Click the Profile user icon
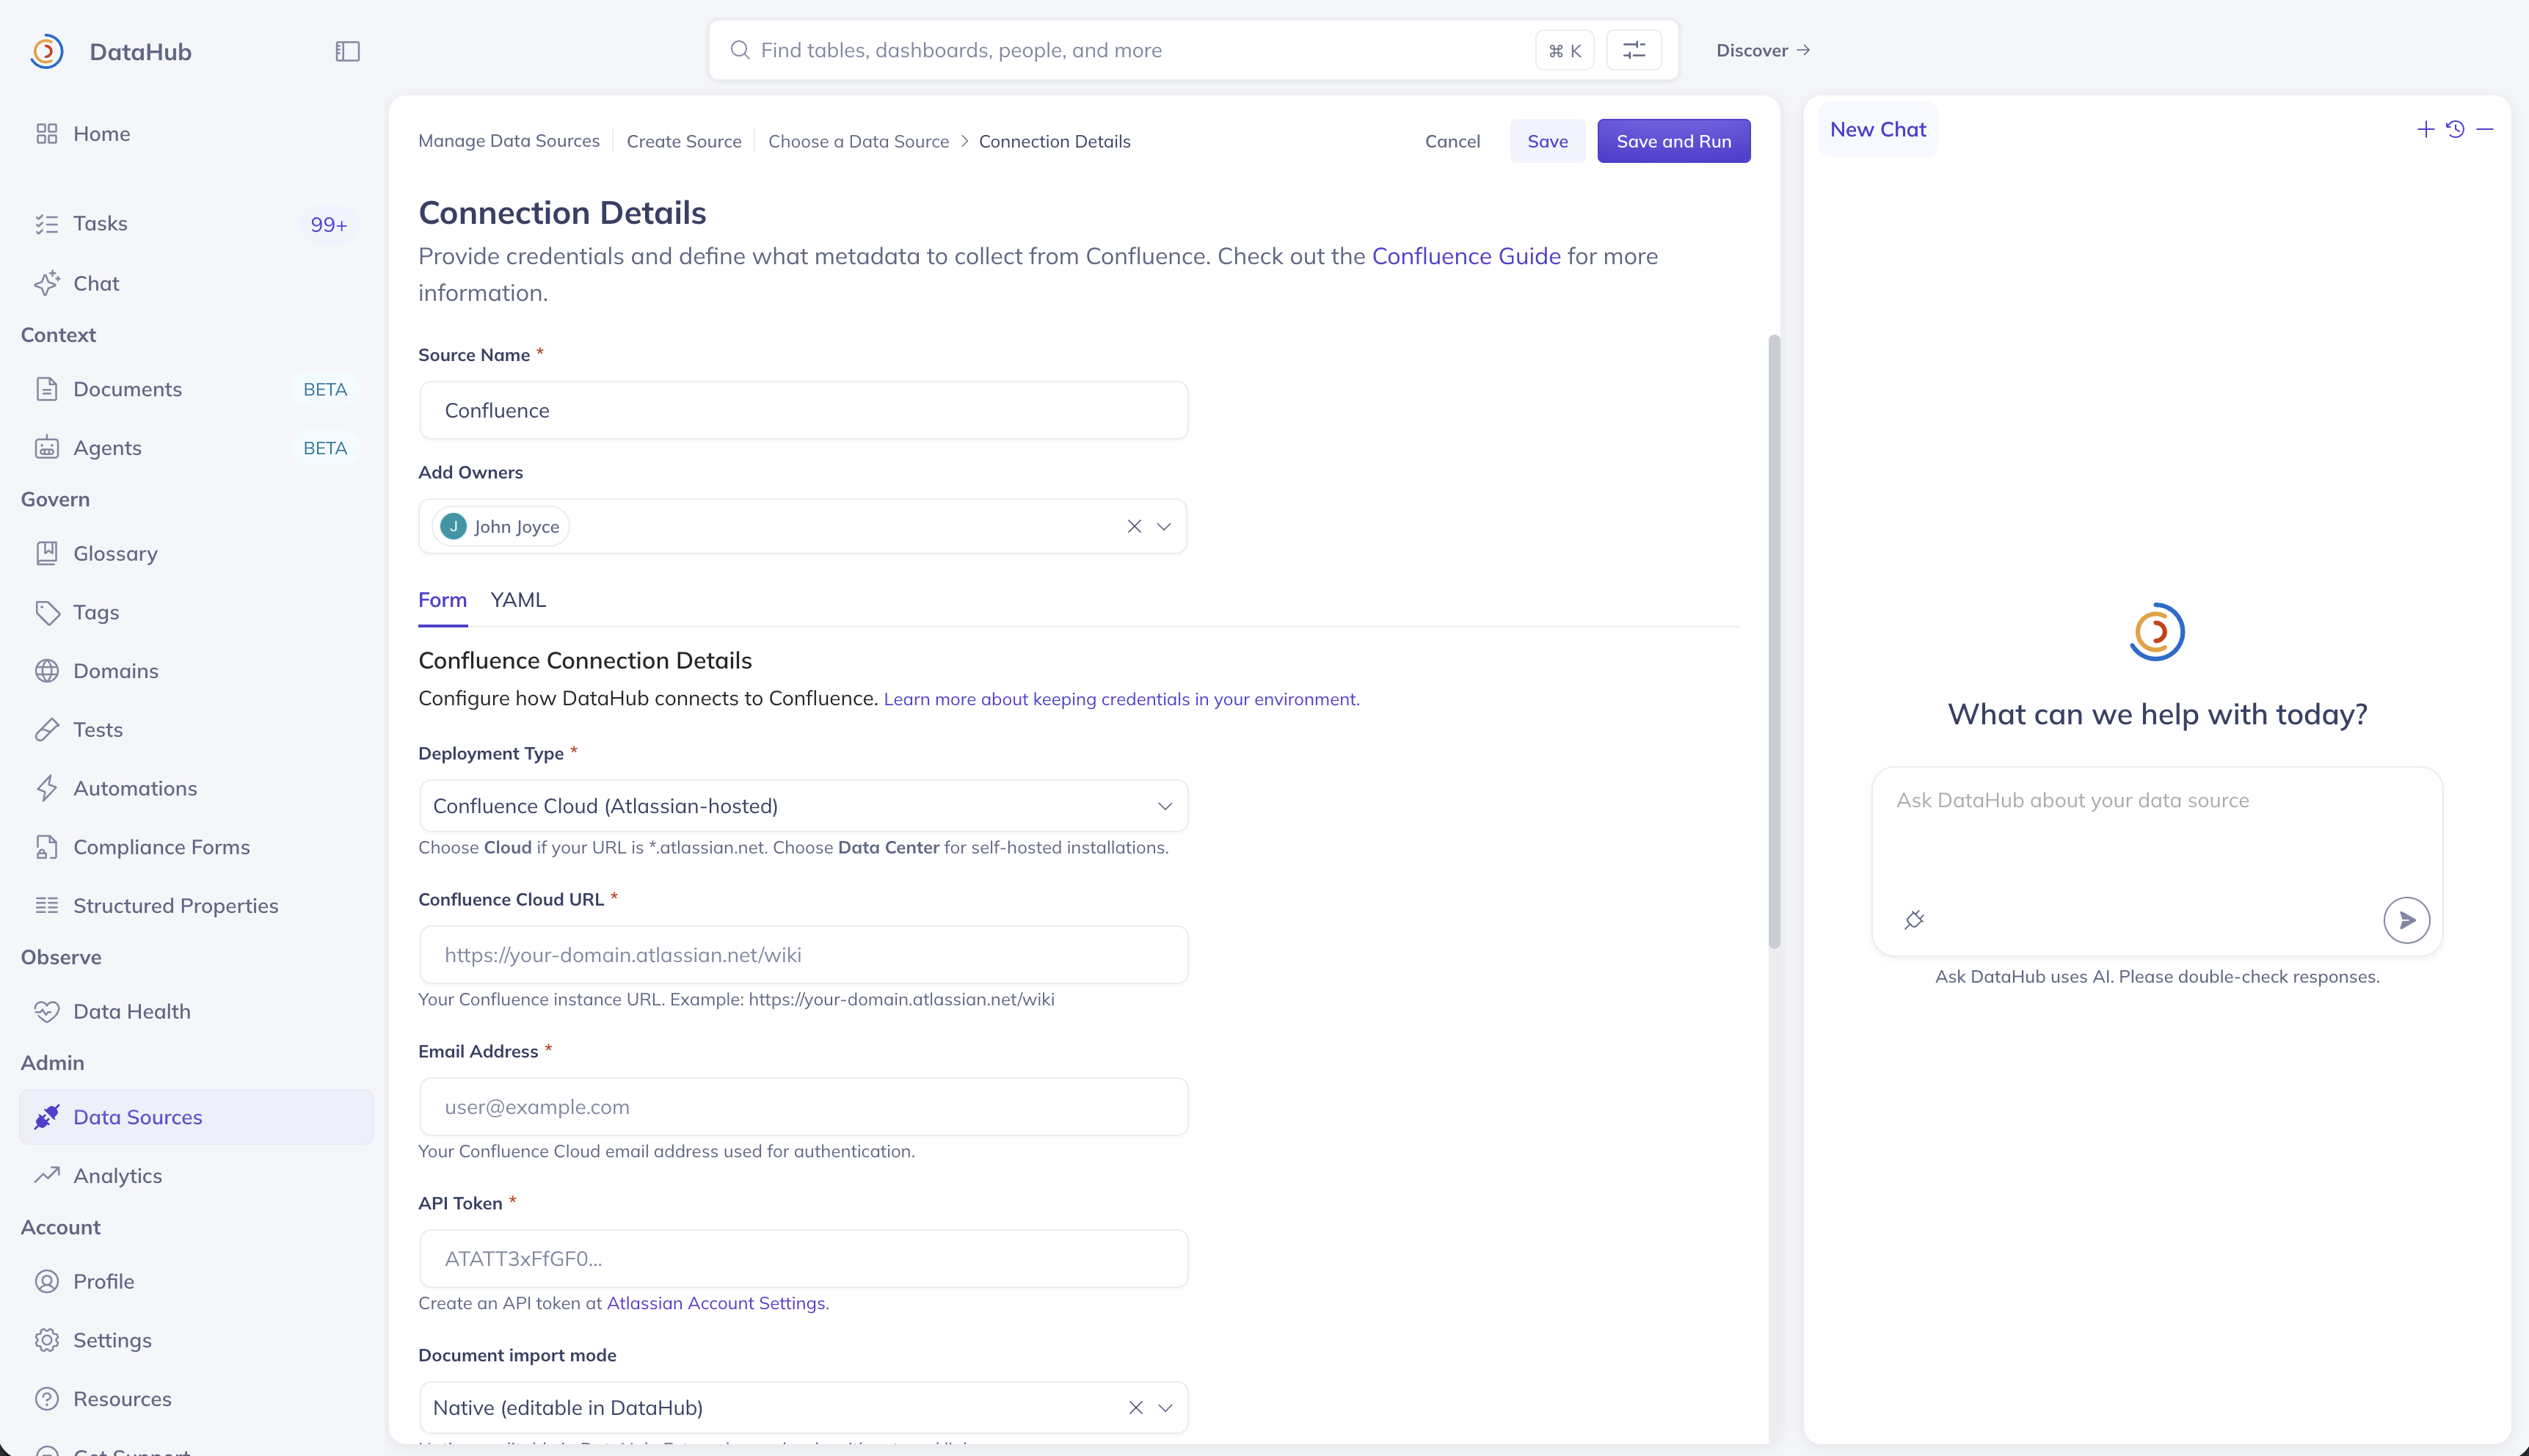Viewport: 2529px width, 1456px height. tap(47, 1282)
